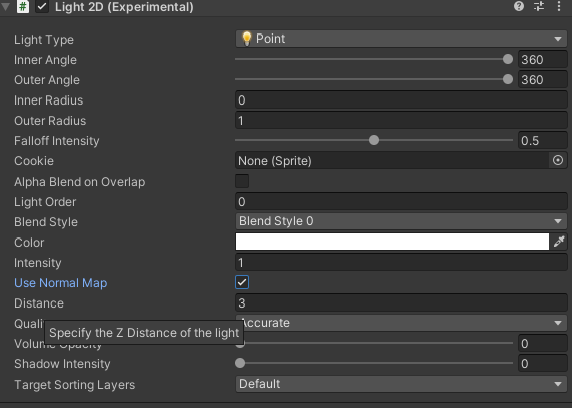Click the Distance value field
This screenshot has width=572, height=408.
click(401, 303)
